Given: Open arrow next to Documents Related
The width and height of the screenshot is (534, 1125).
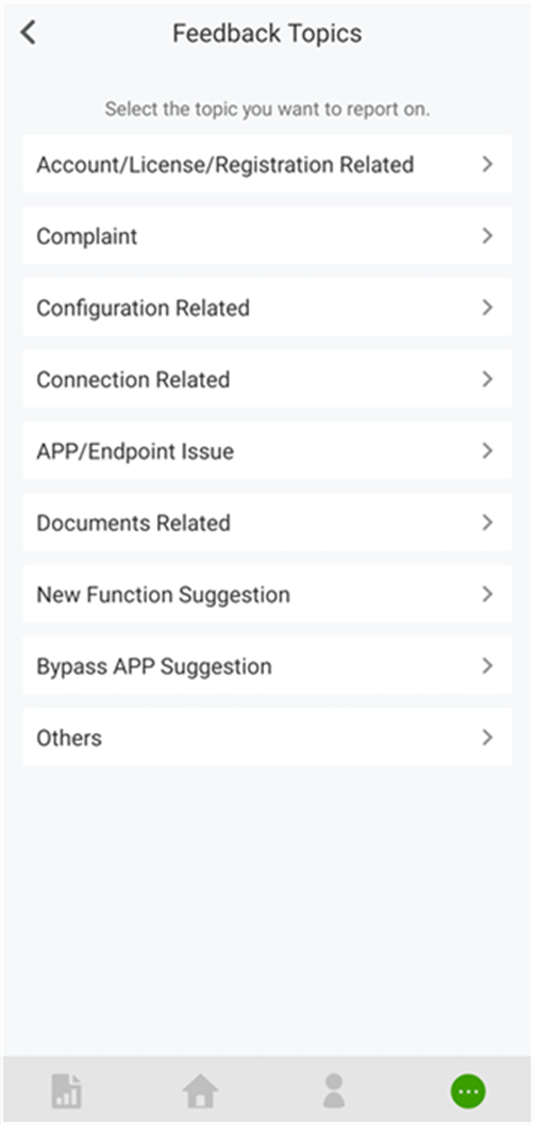Looking at the screenshot, I should 487,522.
